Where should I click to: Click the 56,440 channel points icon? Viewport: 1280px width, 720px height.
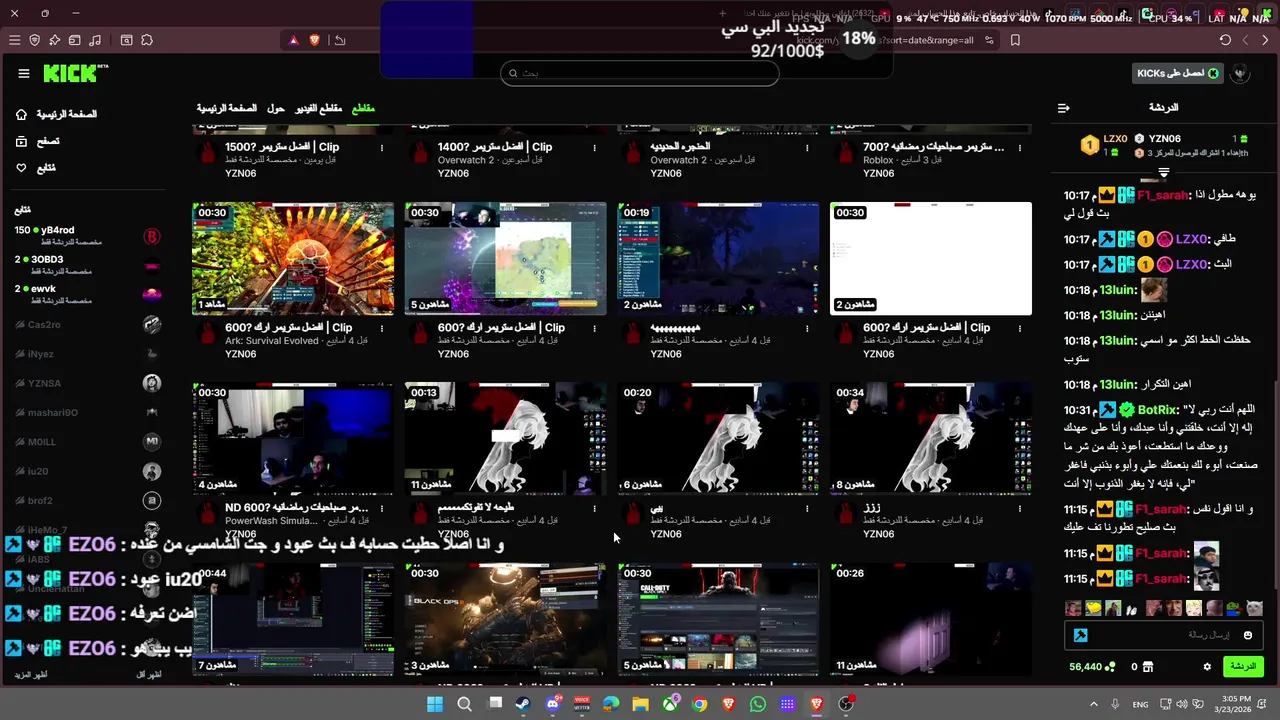1109,667
